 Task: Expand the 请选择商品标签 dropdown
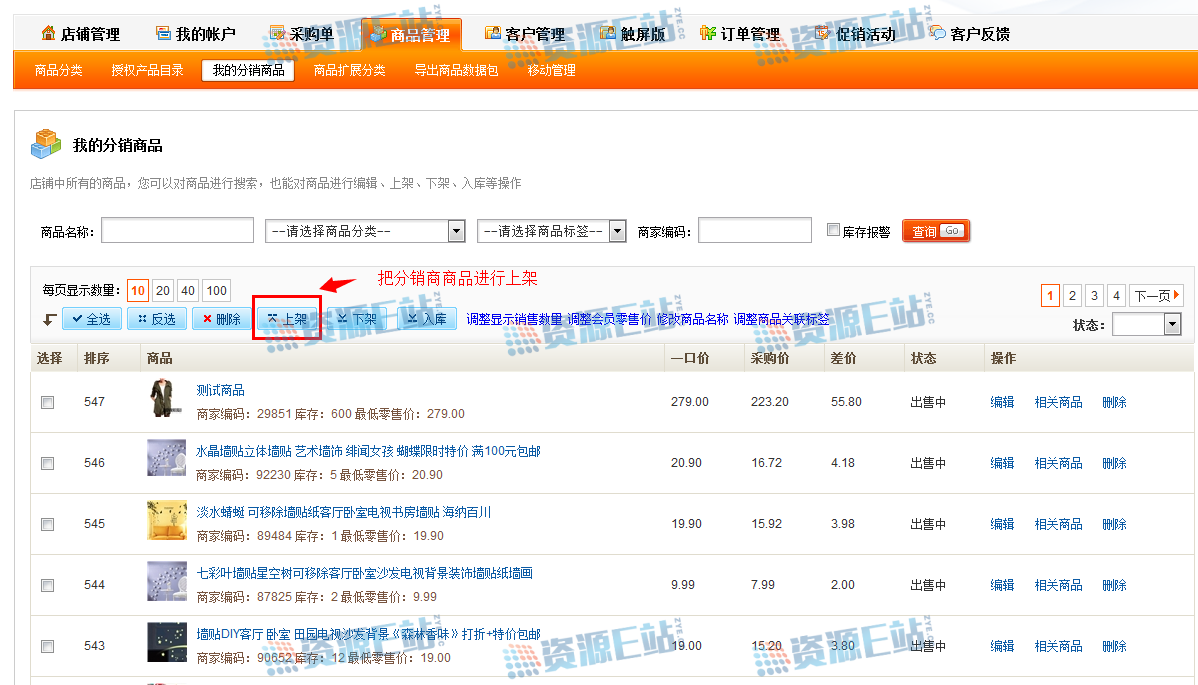[551, 231]
